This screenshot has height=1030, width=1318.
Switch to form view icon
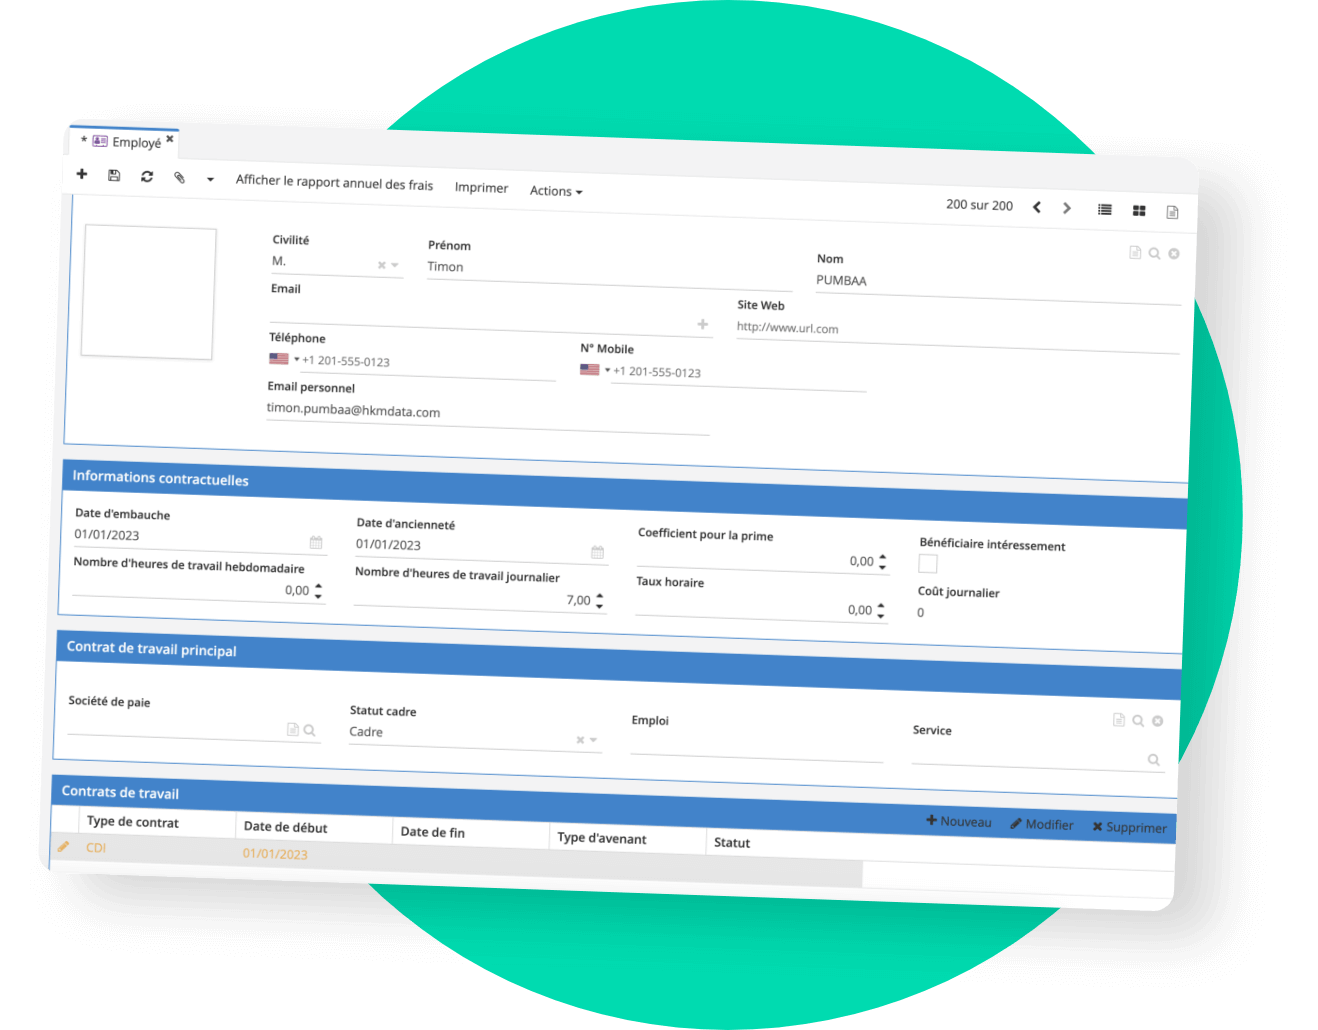(x=1172, y=212)
